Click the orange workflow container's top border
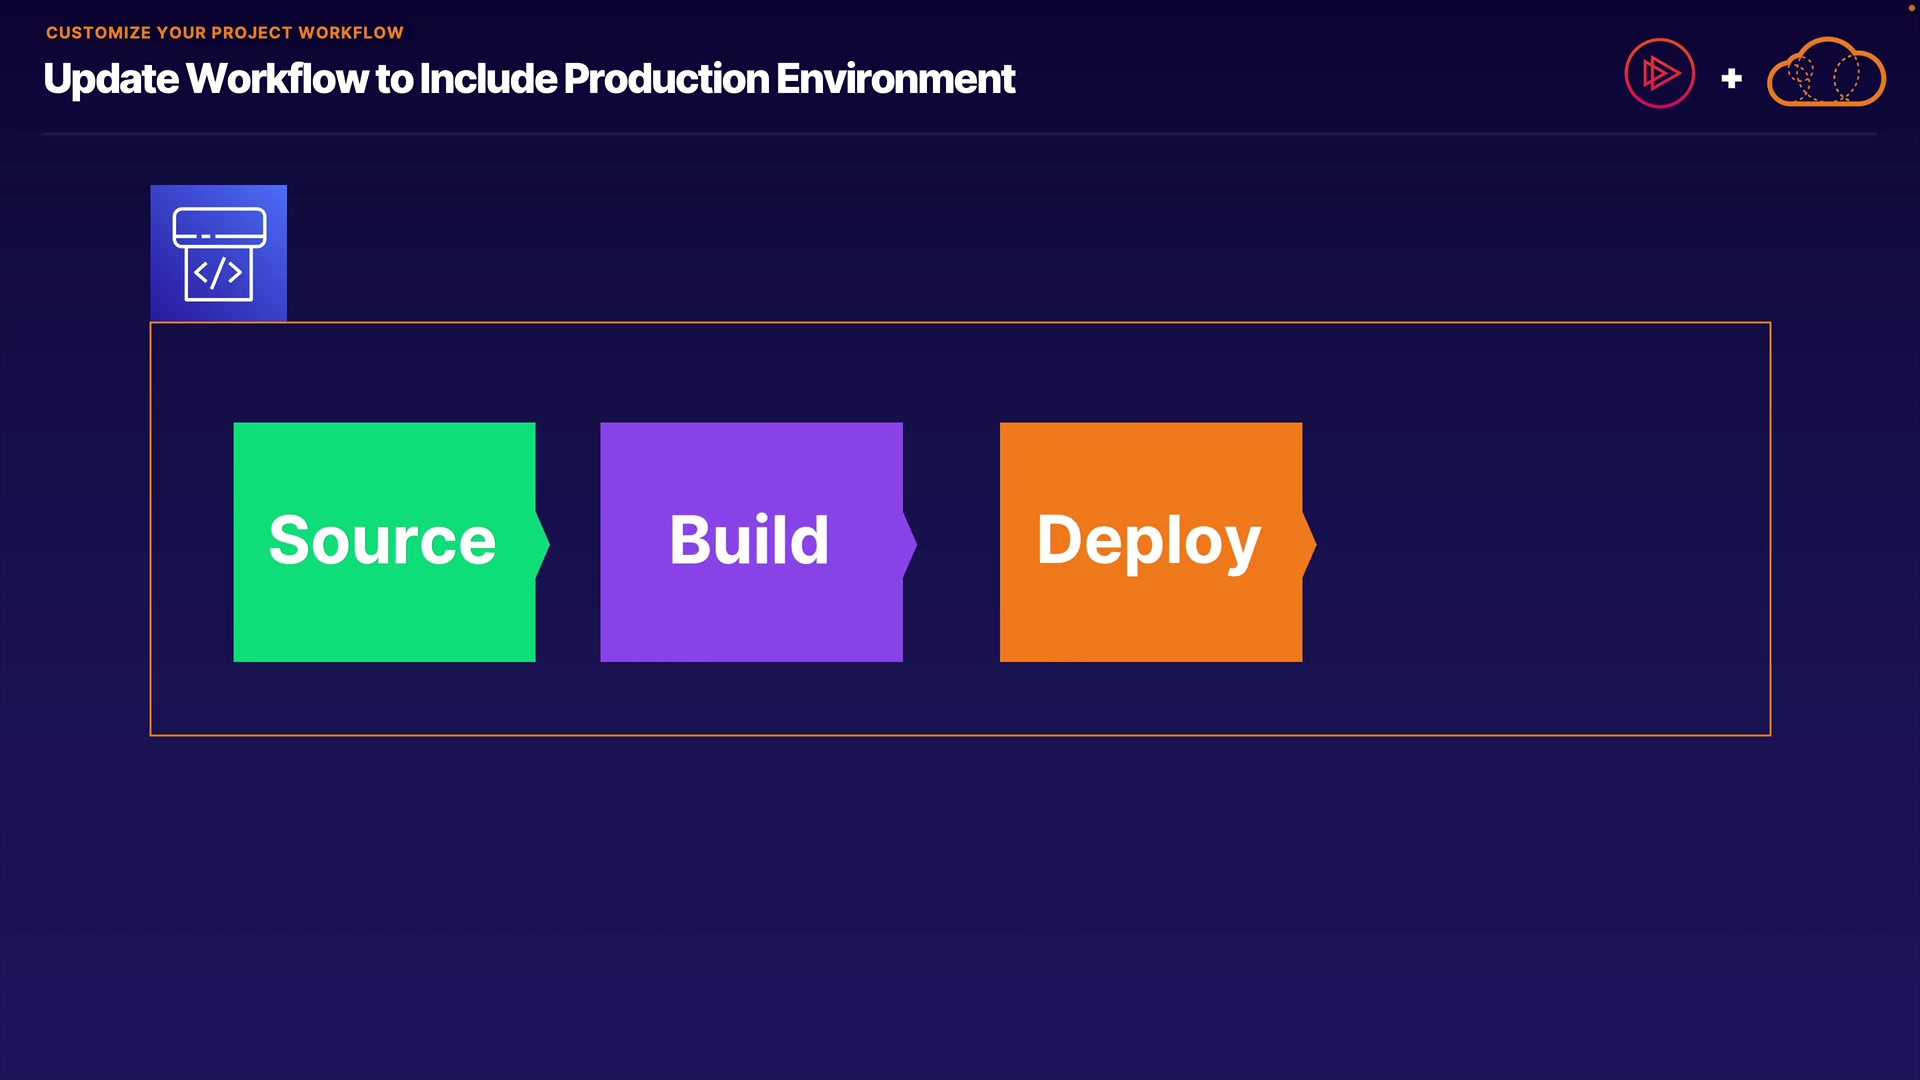 point(960,323)
